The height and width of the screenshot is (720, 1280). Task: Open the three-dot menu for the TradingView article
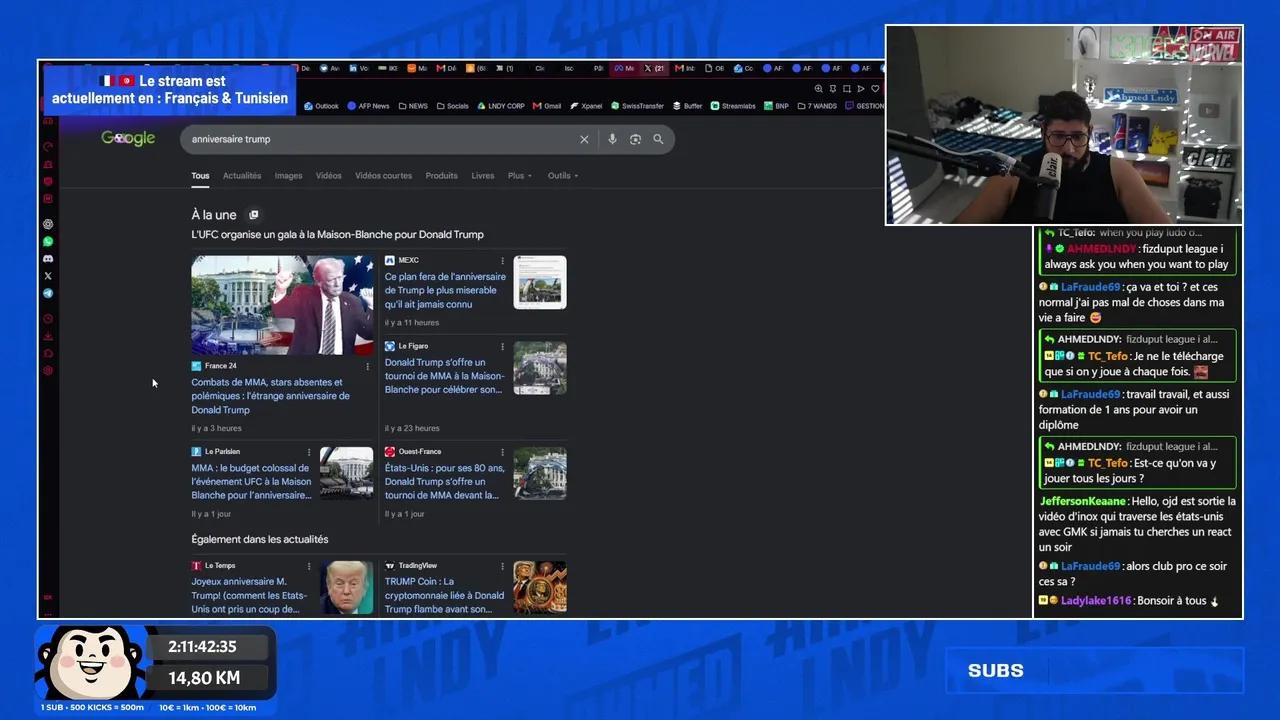coord(502,566)
